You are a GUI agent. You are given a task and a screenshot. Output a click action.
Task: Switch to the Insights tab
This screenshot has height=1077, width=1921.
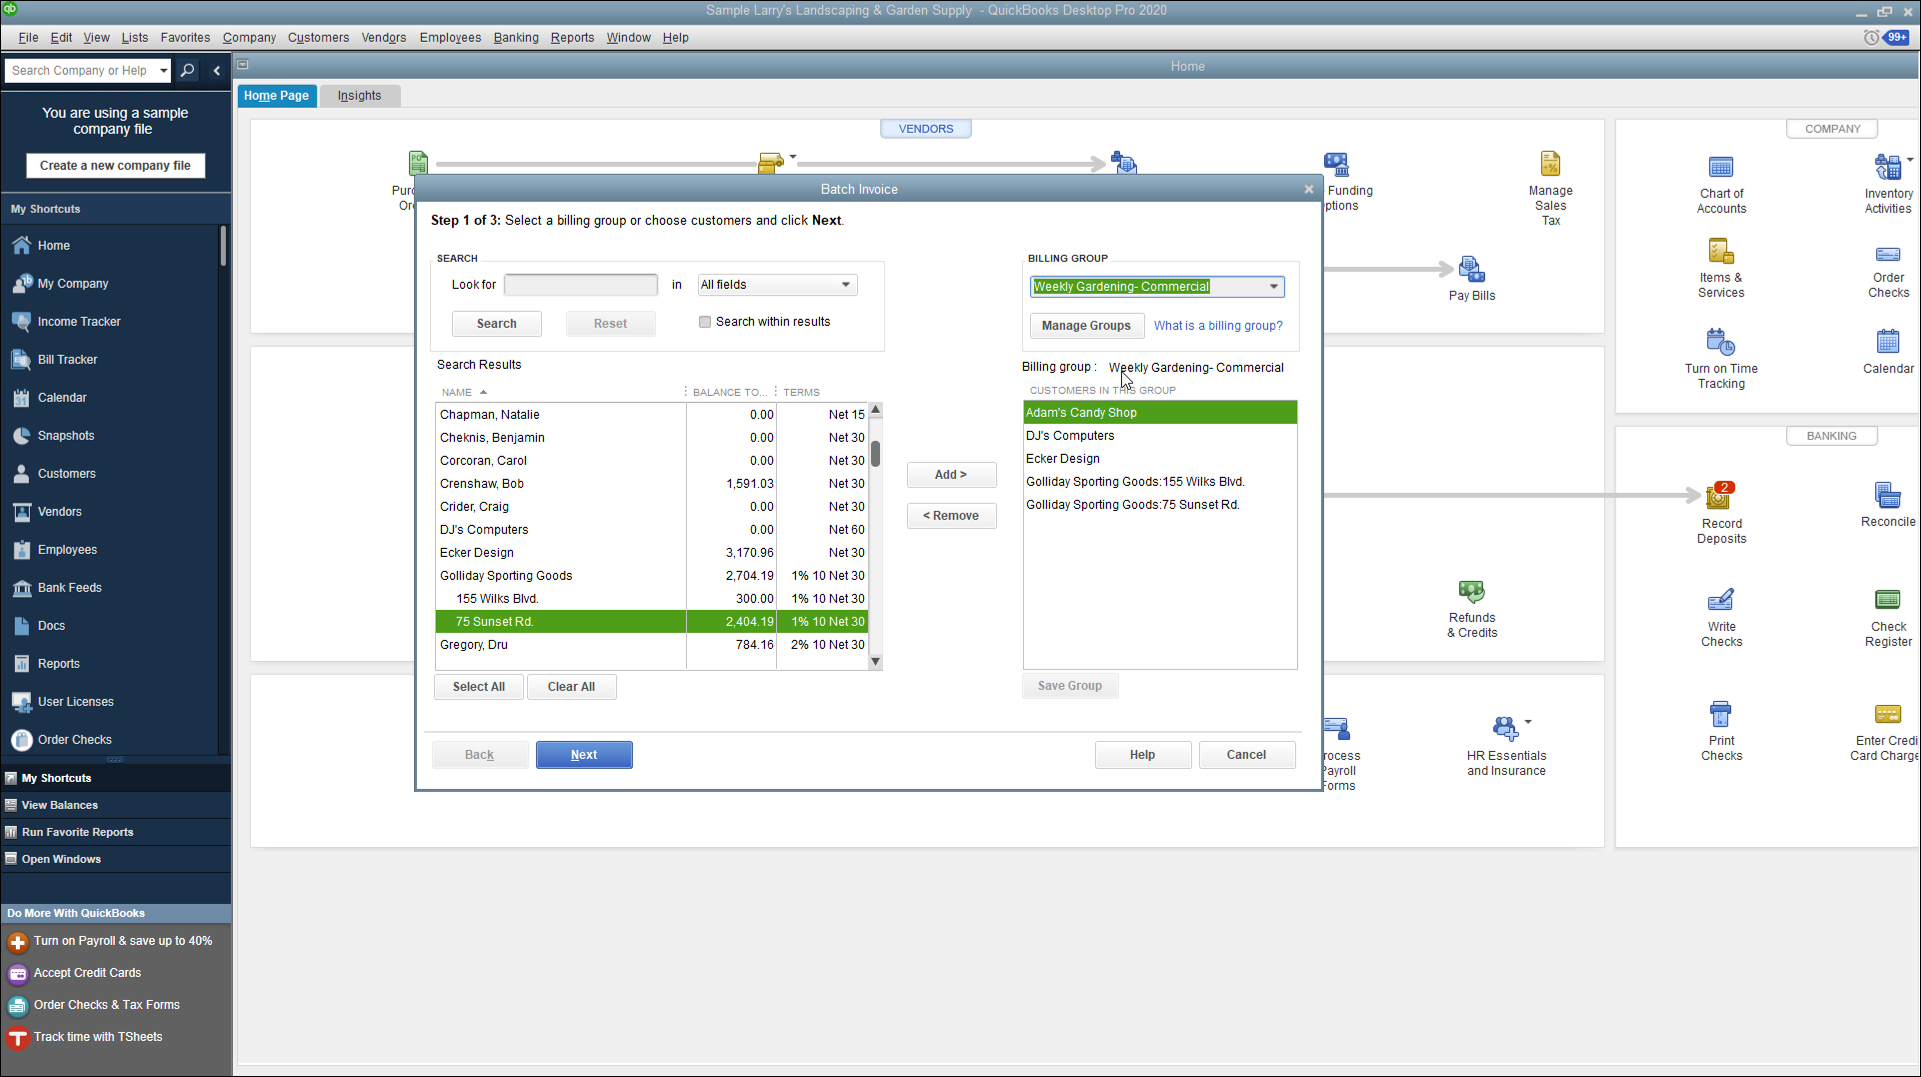pyautogui.click(x=359, y=96)
